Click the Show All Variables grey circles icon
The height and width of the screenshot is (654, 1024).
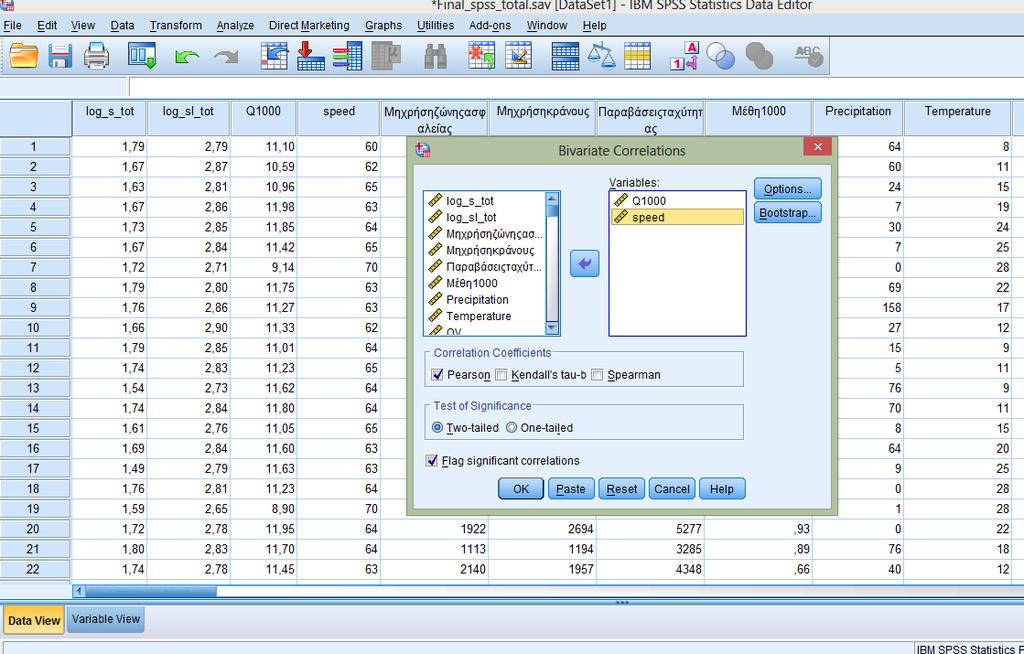759,56
